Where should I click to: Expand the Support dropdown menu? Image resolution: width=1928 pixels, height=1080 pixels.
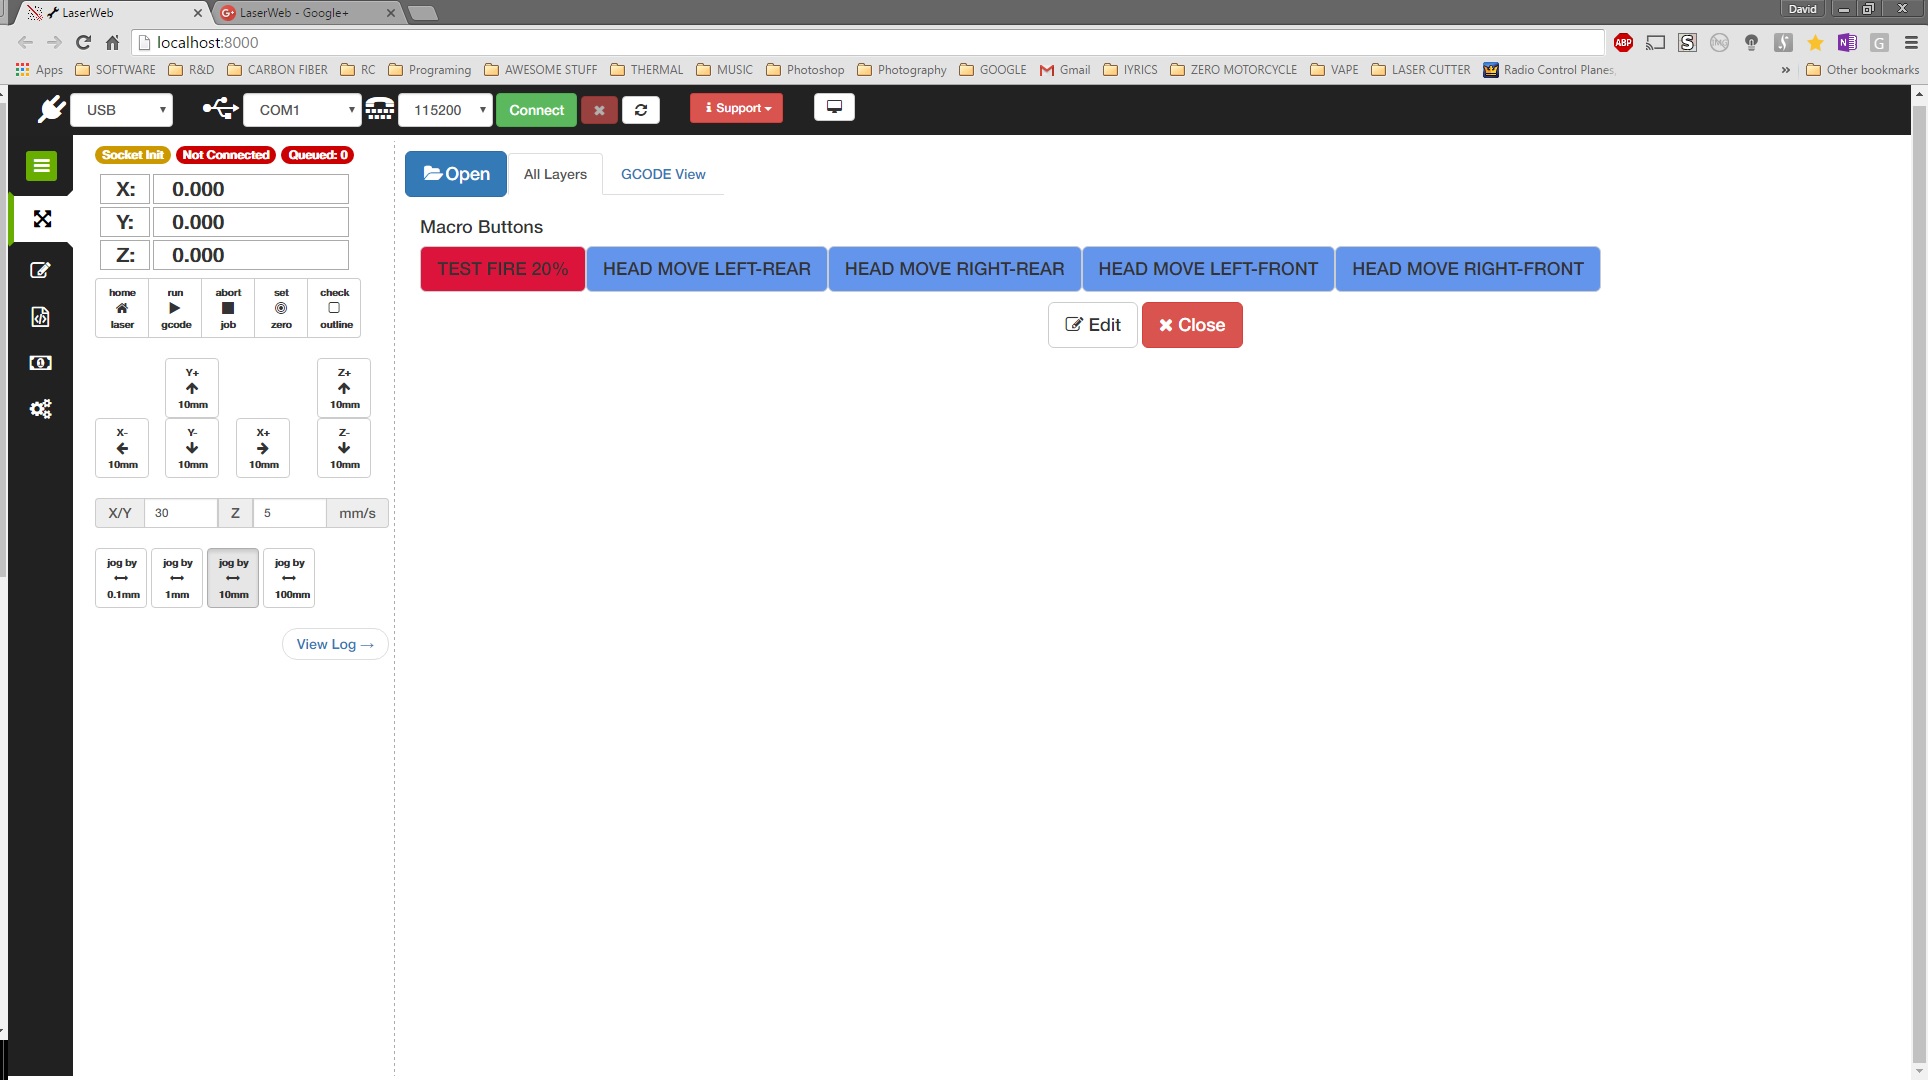(x=737, y=108)
